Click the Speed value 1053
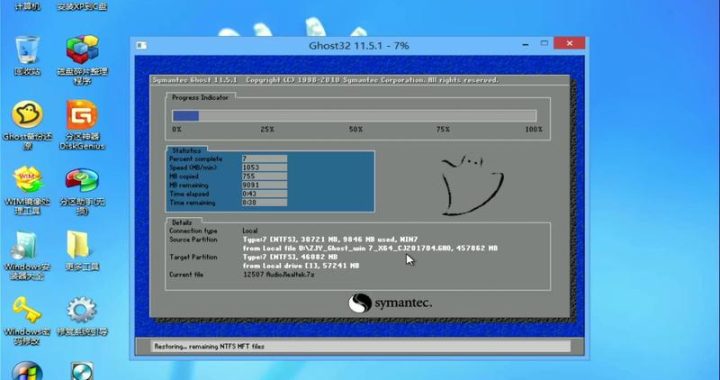 264,168
